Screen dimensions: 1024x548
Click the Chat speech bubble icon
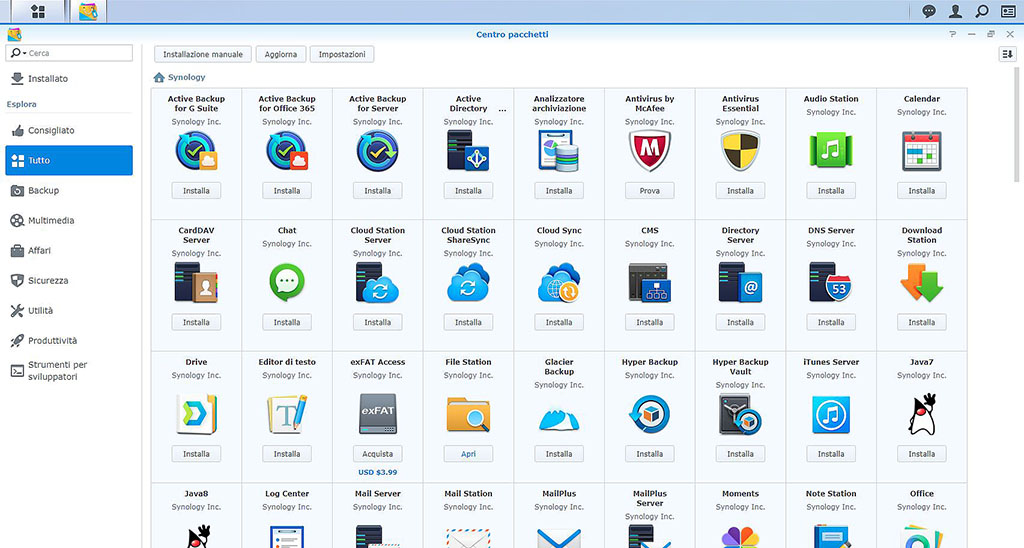[x=287, y=282]
